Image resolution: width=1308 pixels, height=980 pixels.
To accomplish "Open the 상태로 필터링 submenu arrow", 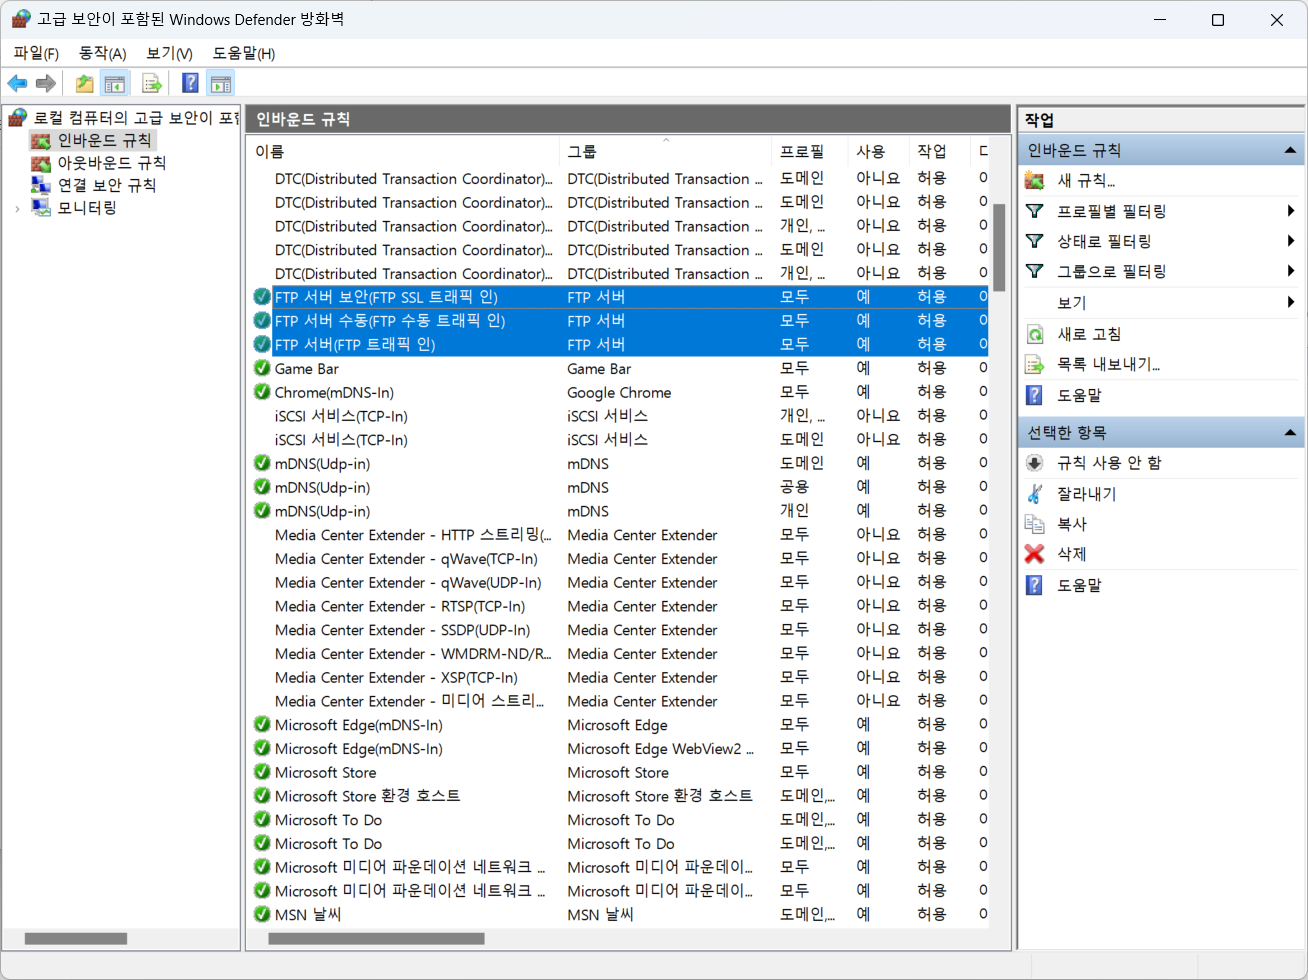I will [1291, 241].
